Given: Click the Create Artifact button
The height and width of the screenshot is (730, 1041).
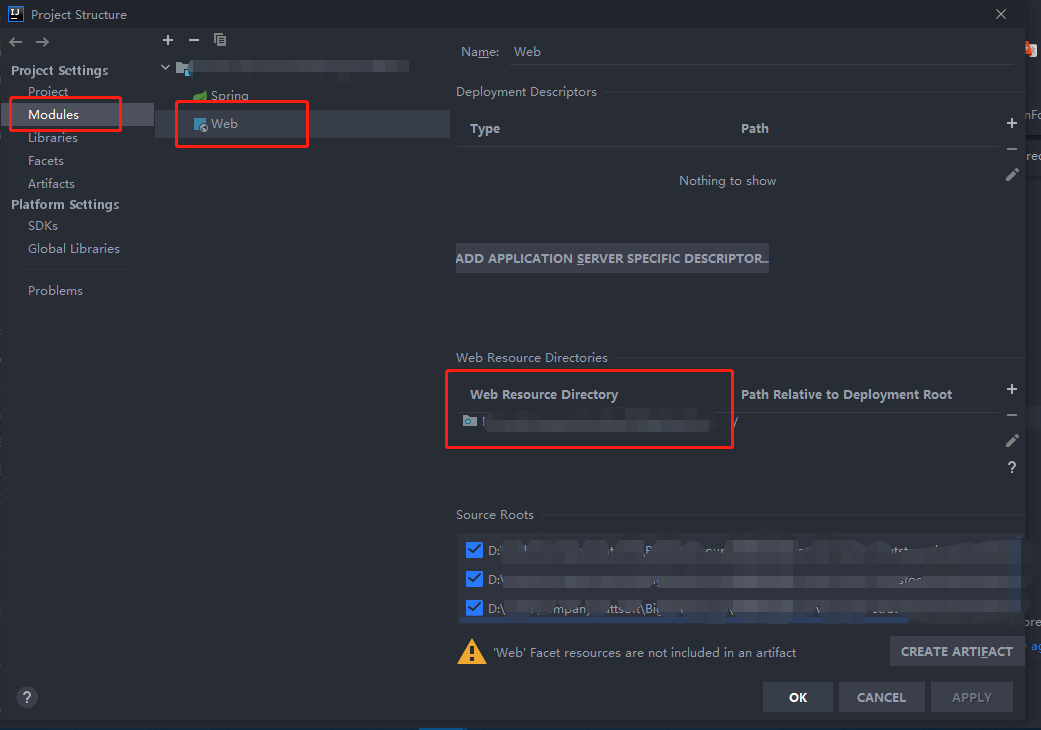Looking at the screenshot, I should pyautogui.click(x=957, y=652).
